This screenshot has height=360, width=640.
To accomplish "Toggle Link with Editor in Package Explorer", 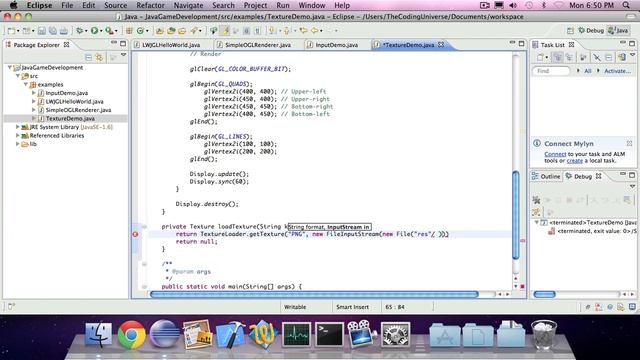I will (99, 57).
